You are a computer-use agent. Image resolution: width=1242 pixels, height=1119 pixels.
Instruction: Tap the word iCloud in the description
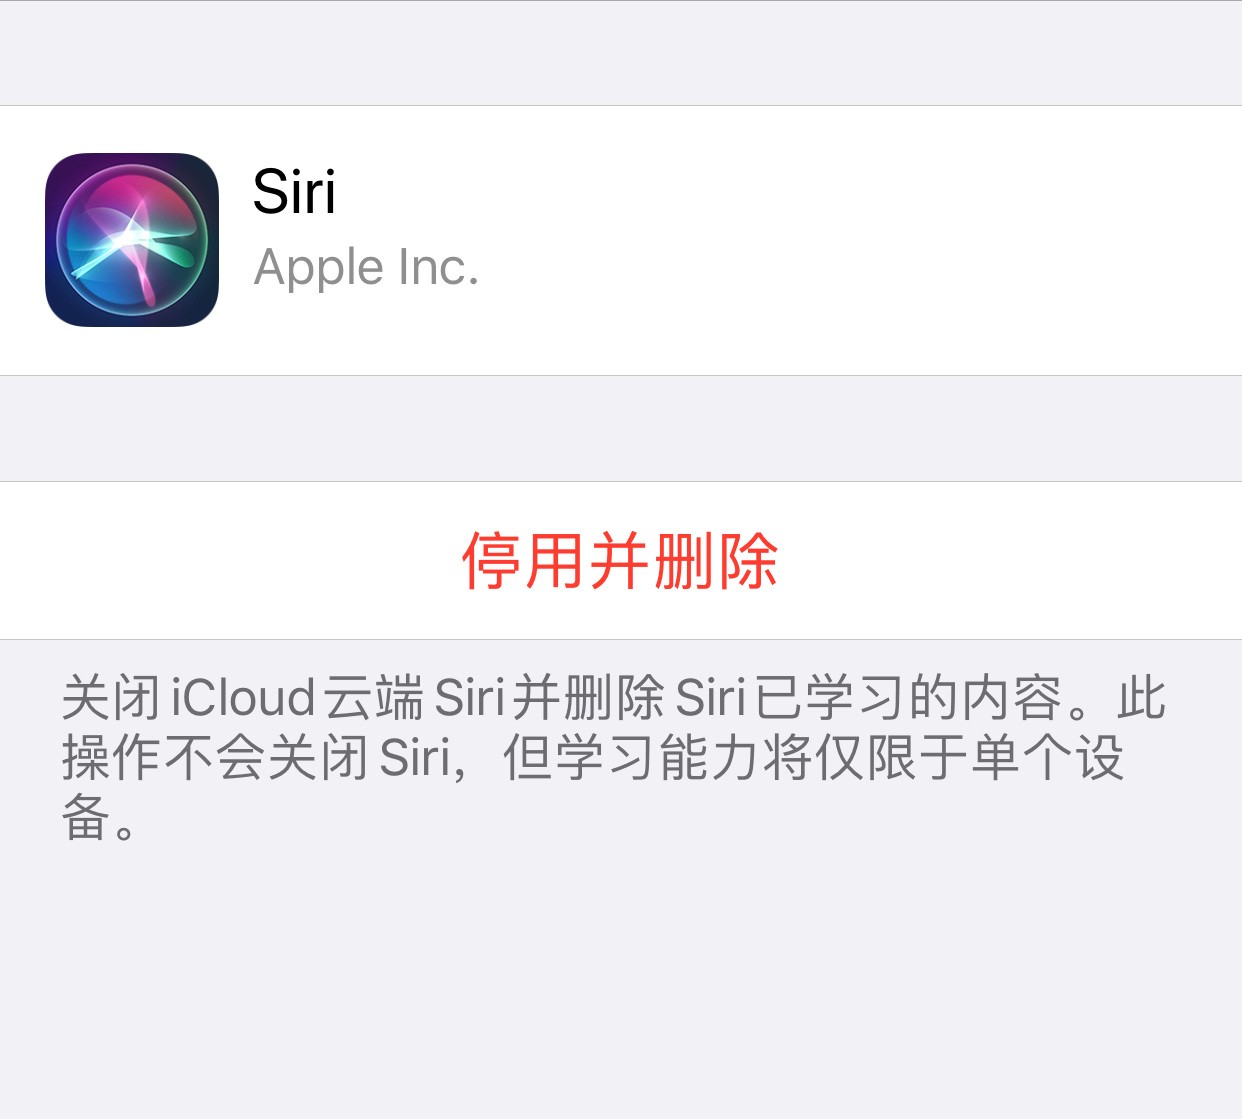coord(243,697)
